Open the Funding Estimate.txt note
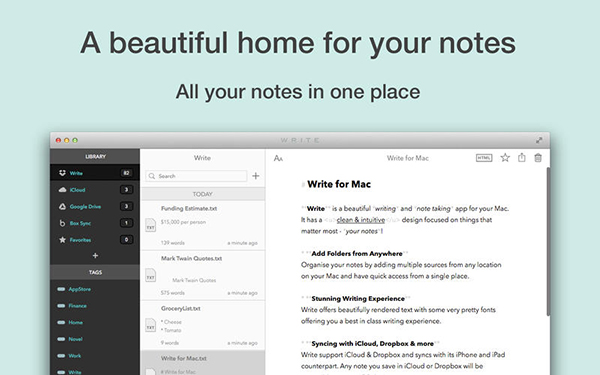This screenshot has width=600, height=375. (x=203, y=225)
